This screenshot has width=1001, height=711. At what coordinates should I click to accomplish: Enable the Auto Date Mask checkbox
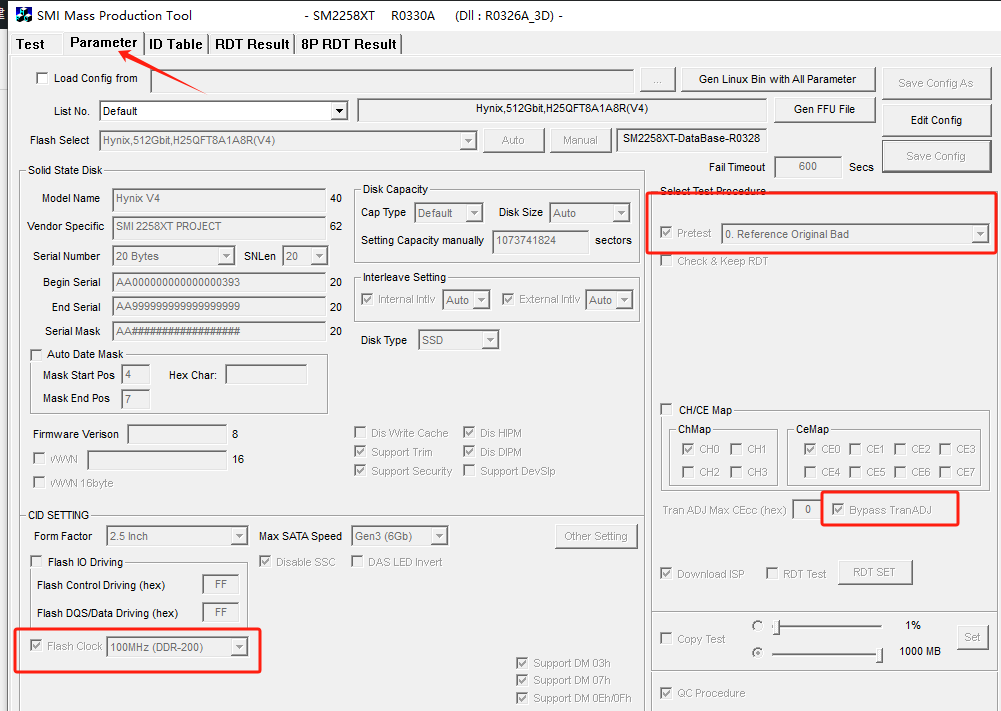[x=36, y=354]
